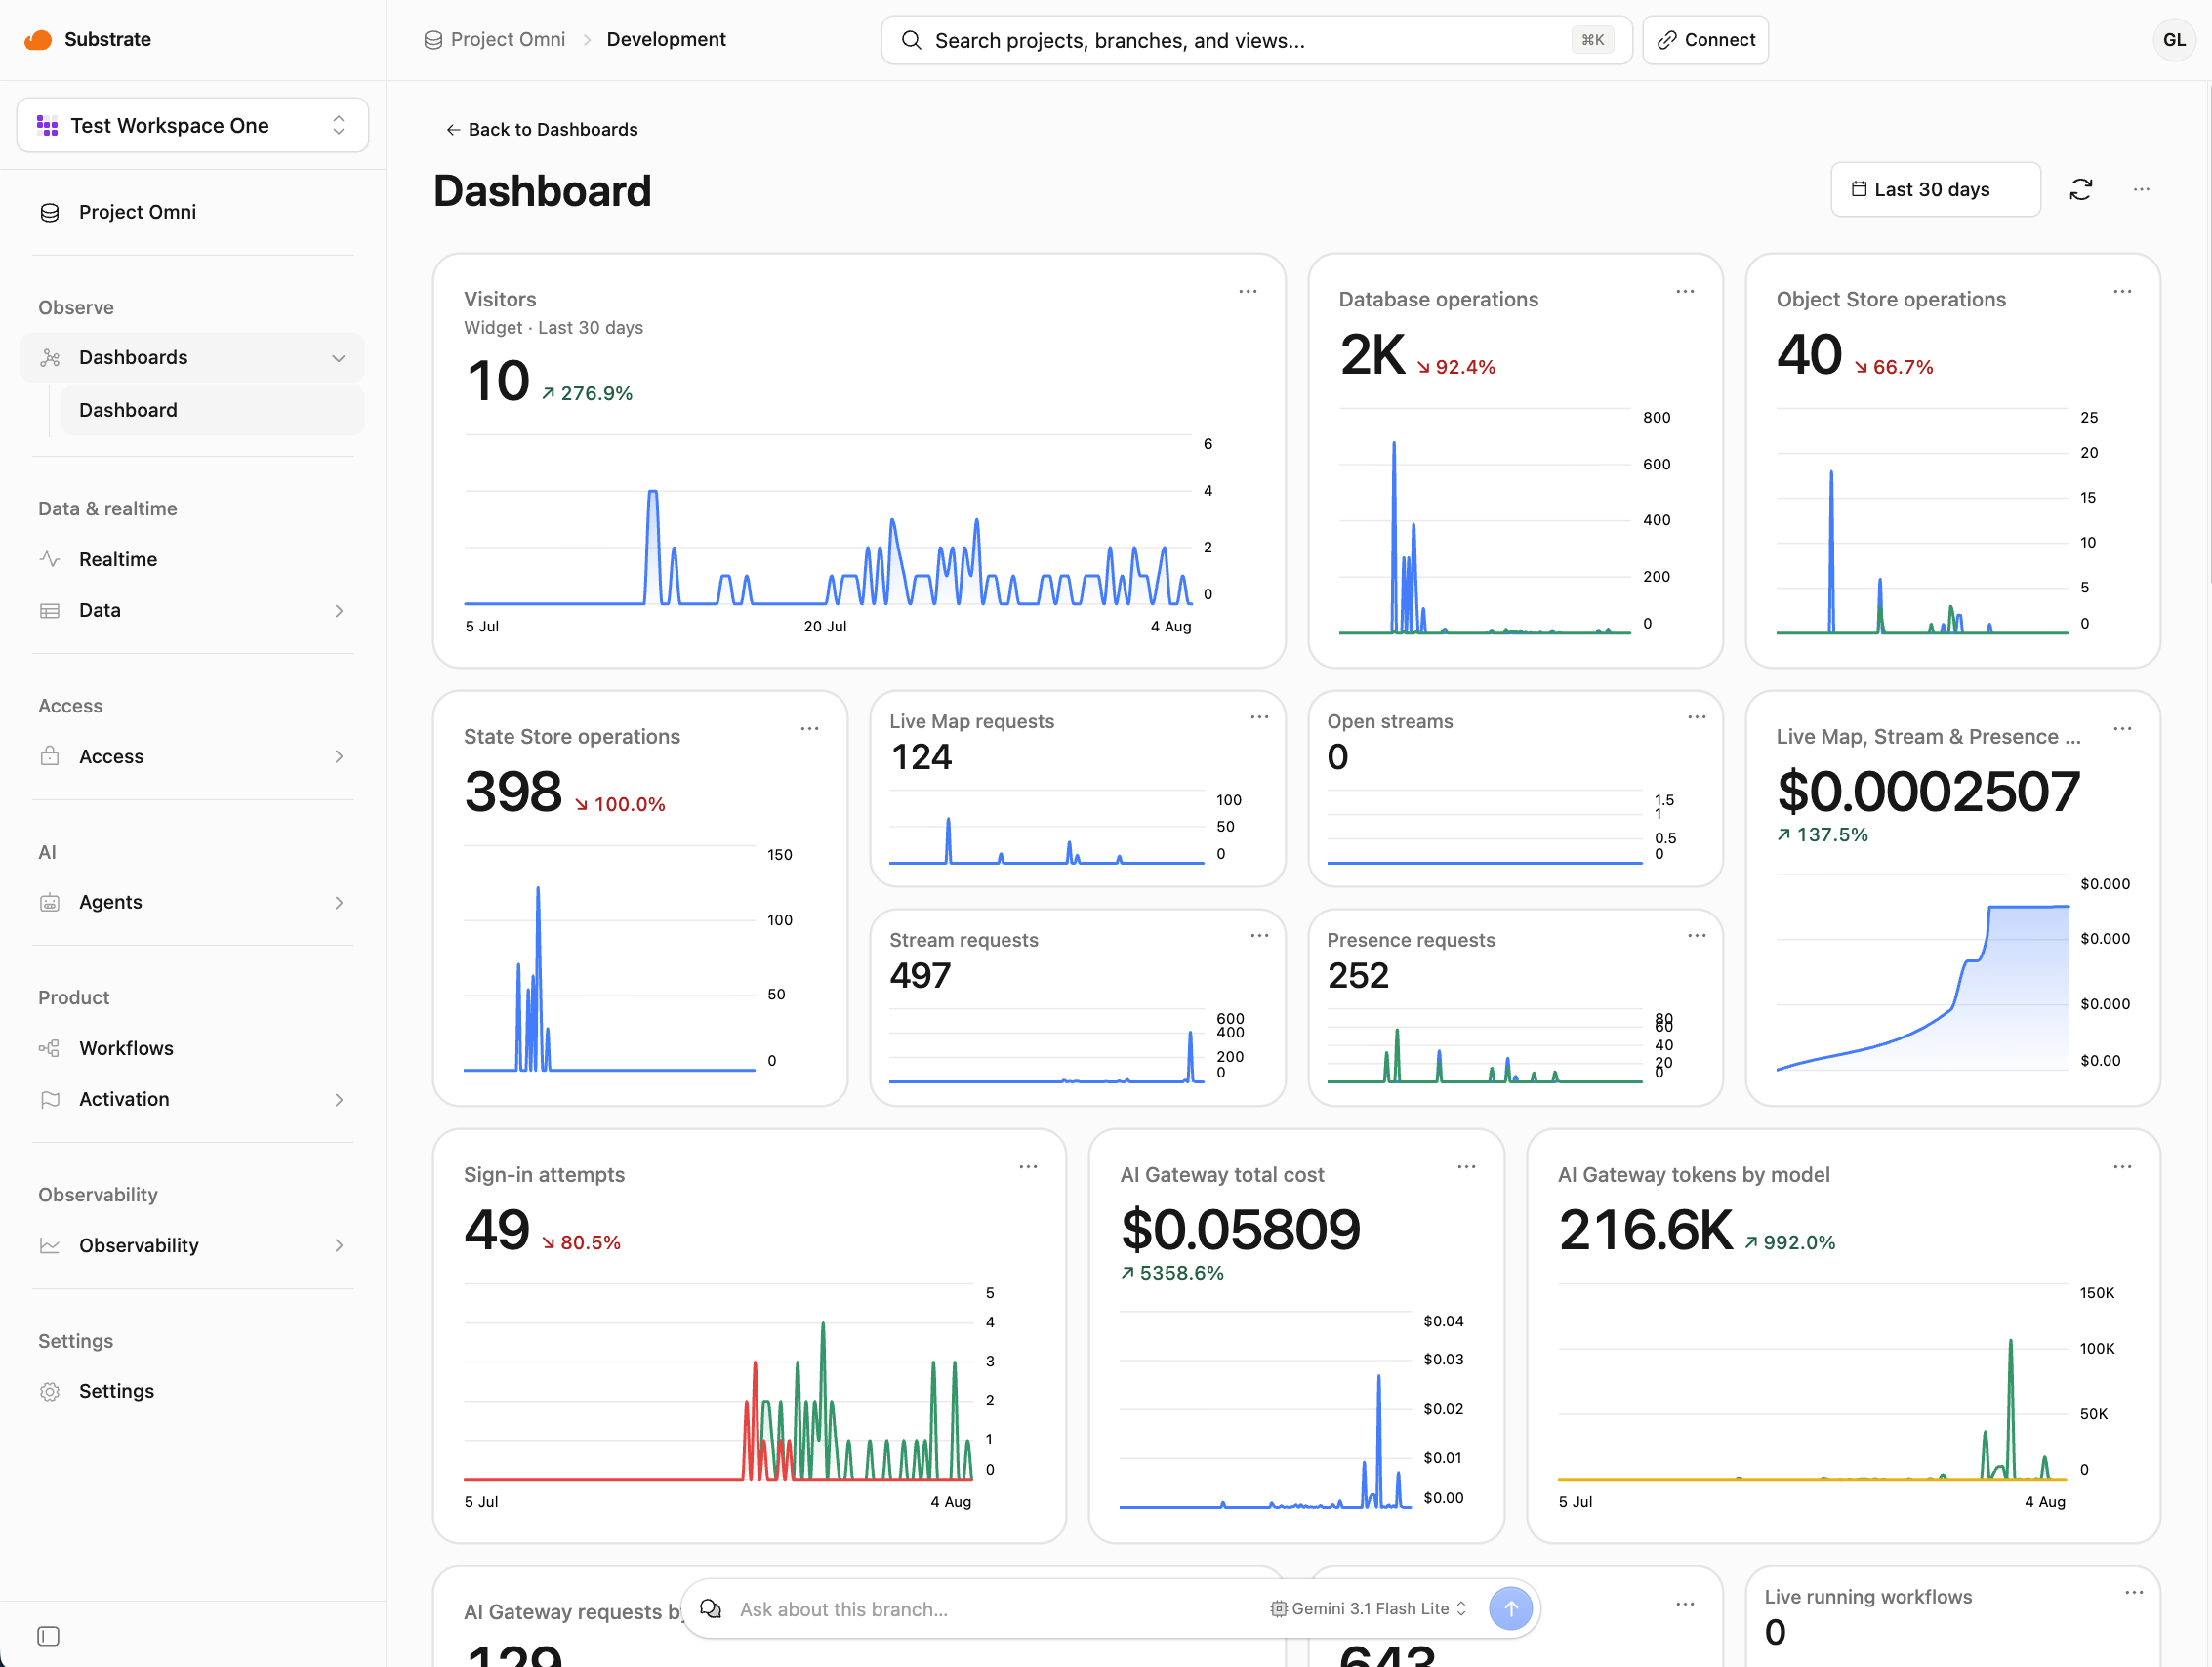Click the 216.6K tokens value

(1645, 1229)
